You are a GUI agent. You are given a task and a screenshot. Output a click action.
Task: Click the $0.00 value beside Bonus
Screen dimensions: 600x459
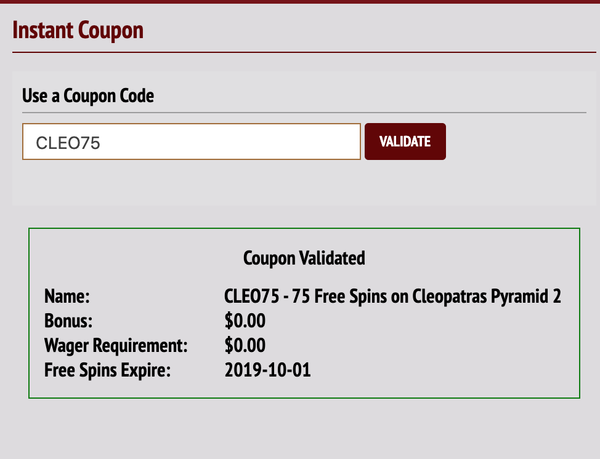tap(246, 321)
